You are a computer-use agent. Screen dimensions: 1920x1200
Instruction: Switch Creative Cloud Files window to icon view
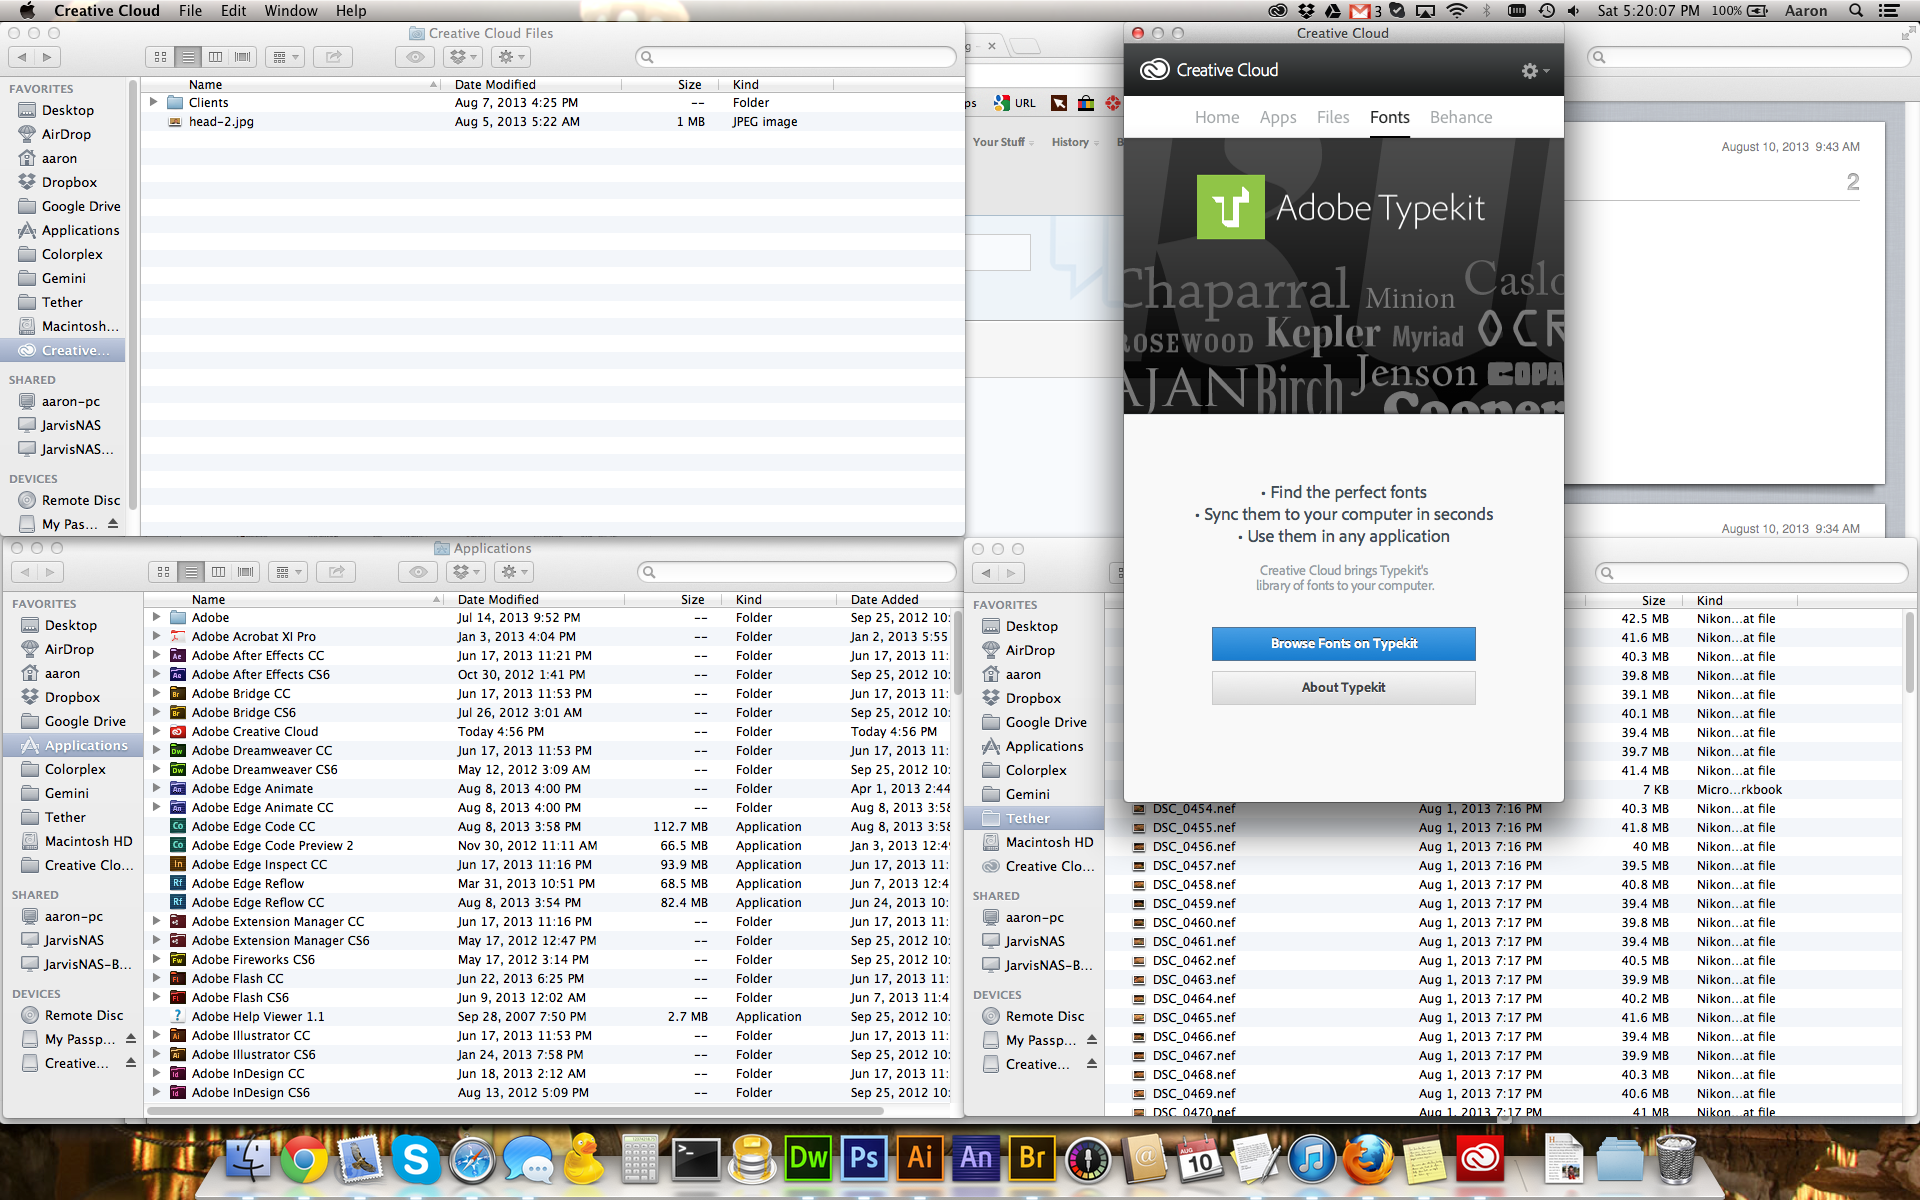tap(160, 57)
